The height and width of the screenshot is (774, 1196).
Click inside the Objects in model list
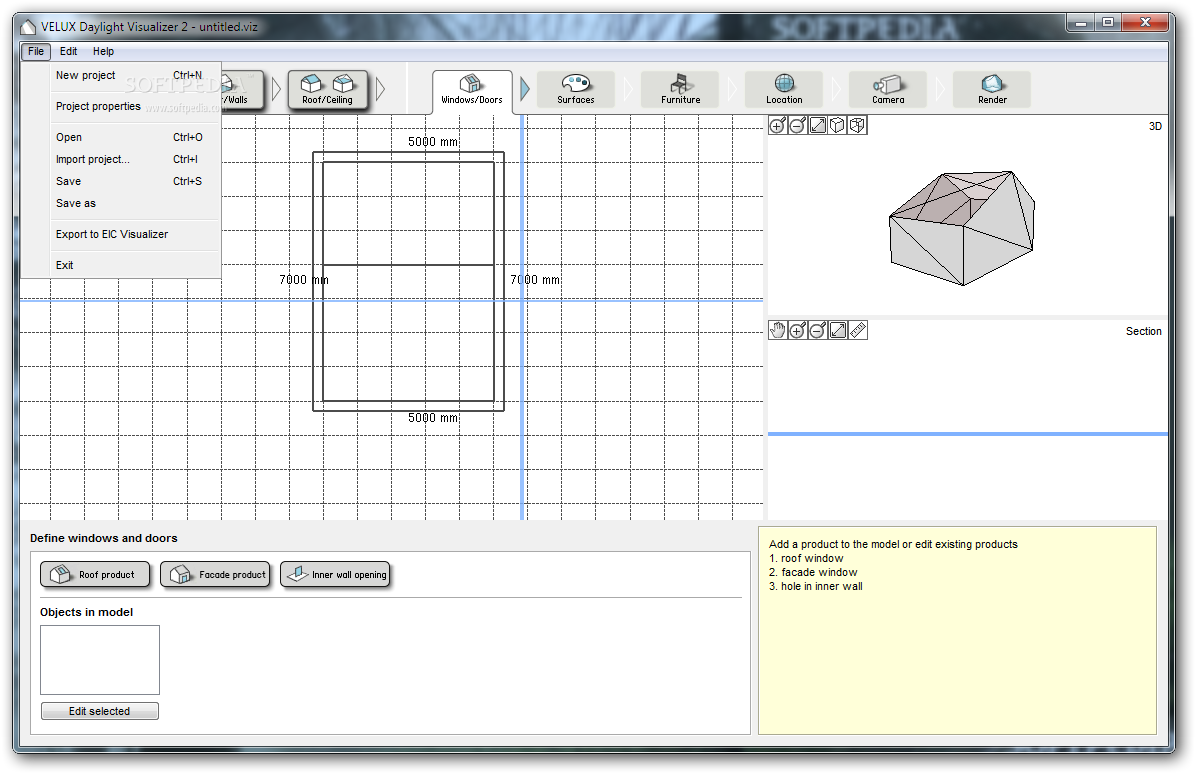click(x=100, y=660)
